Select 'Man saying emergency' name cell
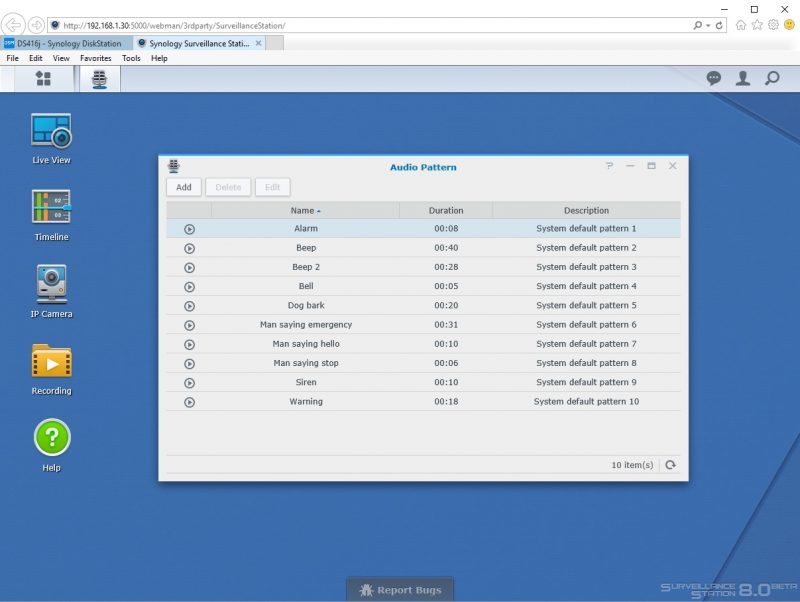This screenshot has width=800, height=602. pyautogui.click(x=306, y=325)
